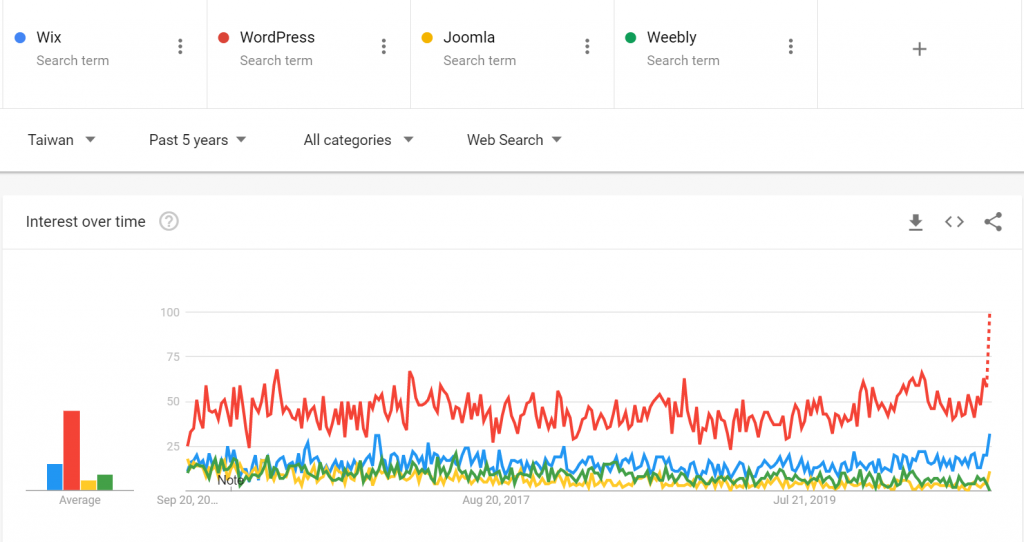Expand the Taiwan region dropdown
Screen dimensions: 1024x542
pyautogui.click(x=62, y=140)
